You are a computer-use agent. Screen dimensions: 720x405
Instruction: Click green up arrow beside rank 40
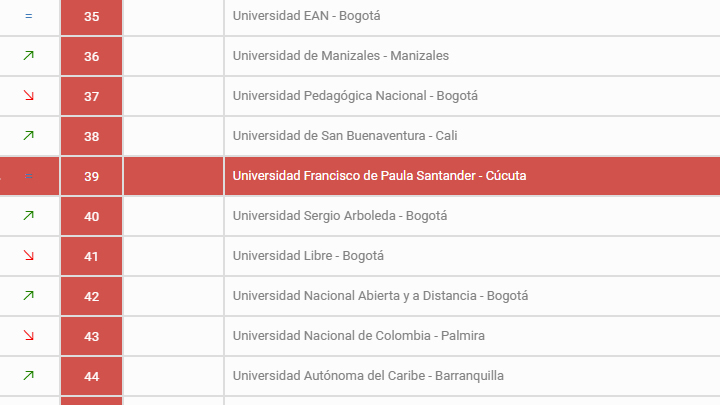point(28,216)
